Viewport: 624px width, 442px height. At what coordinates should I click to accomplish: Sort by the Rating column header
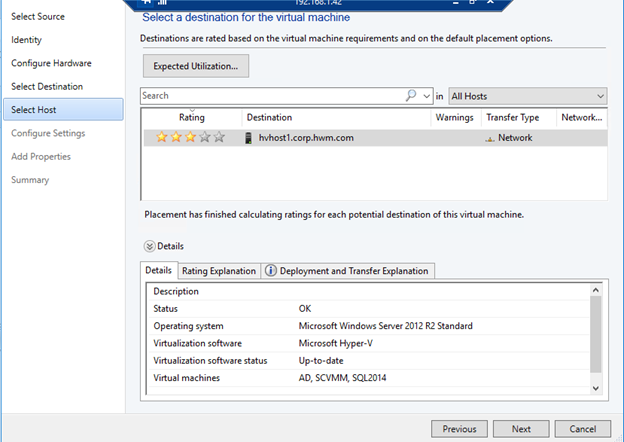pyautogui.click(x=192, y=117)
